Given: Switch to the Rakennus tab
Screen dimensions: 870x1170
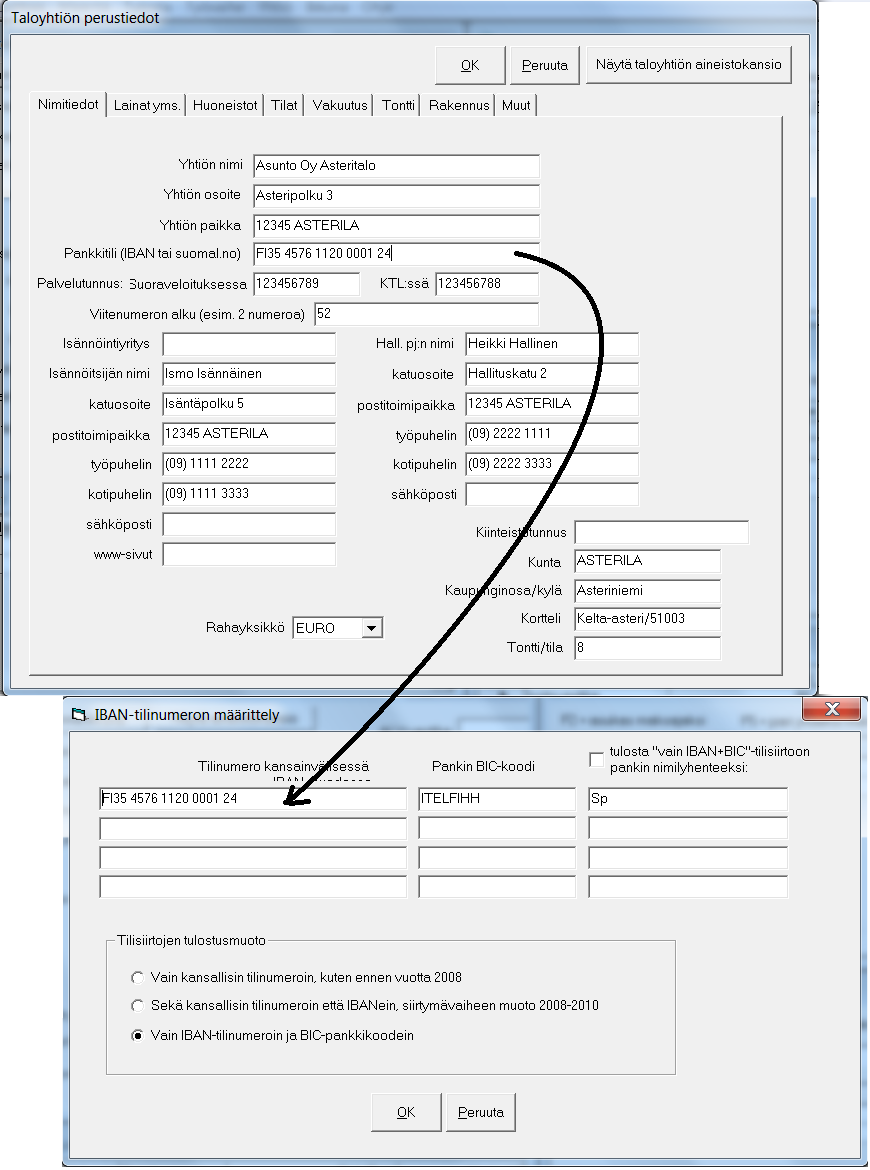Looking at the screenshot, I should tap(459, 106).
